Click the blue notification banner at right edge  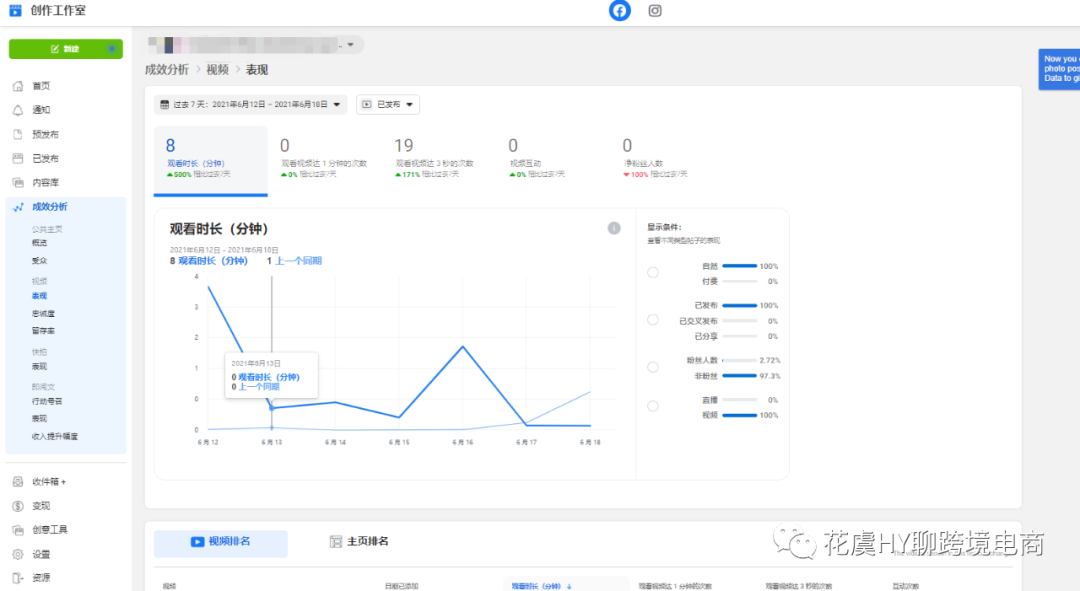coord(1059,69)
